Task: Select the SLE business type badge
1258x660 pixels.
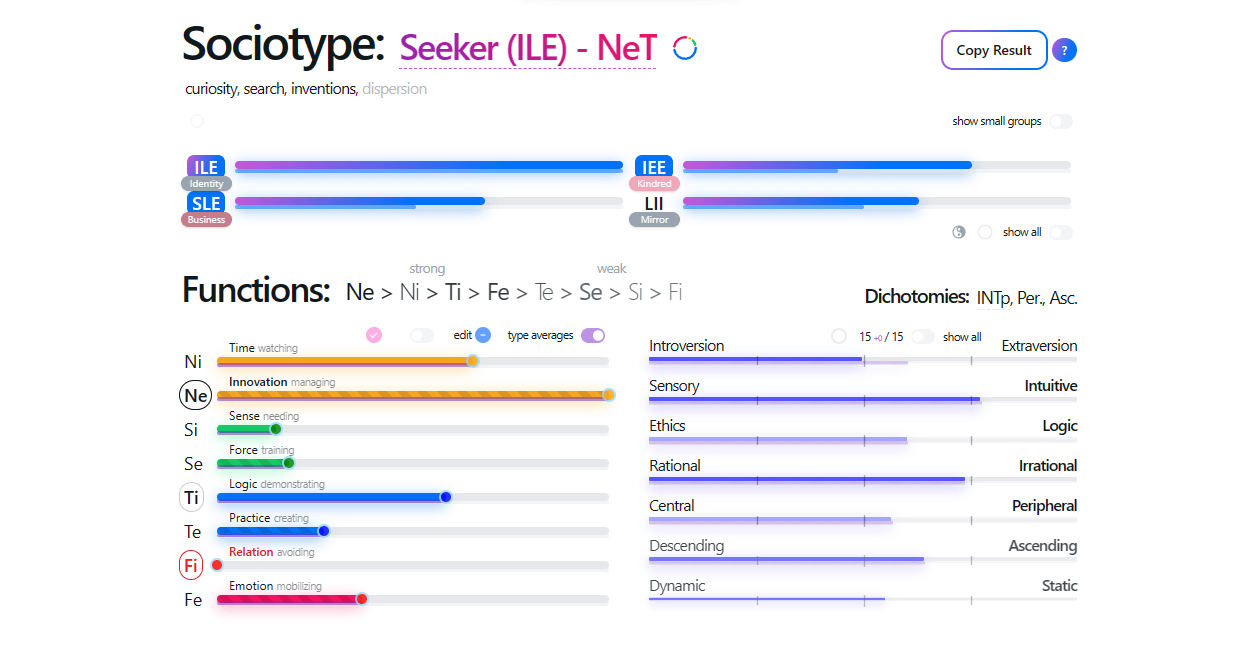Action: pyautogui.click(x=205, y=203)
